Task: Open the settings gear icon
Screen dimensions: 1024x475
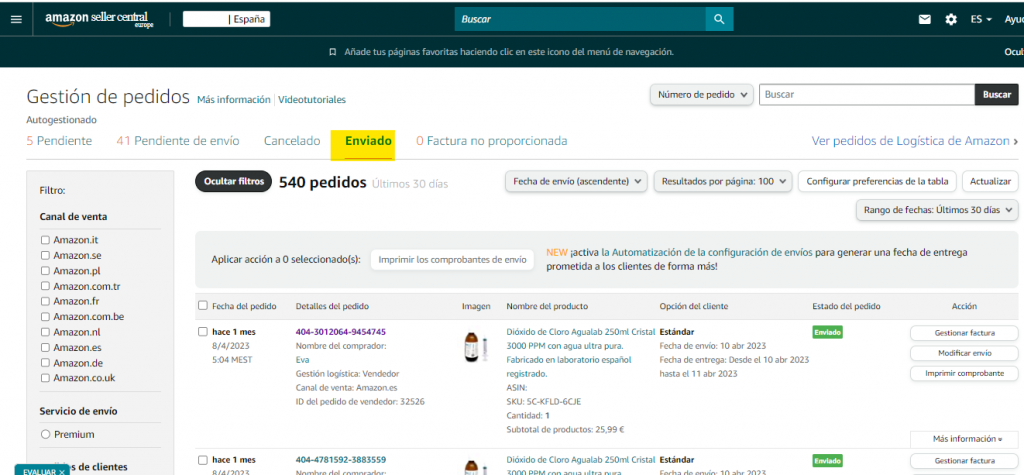Action: (x=951, y=20)
